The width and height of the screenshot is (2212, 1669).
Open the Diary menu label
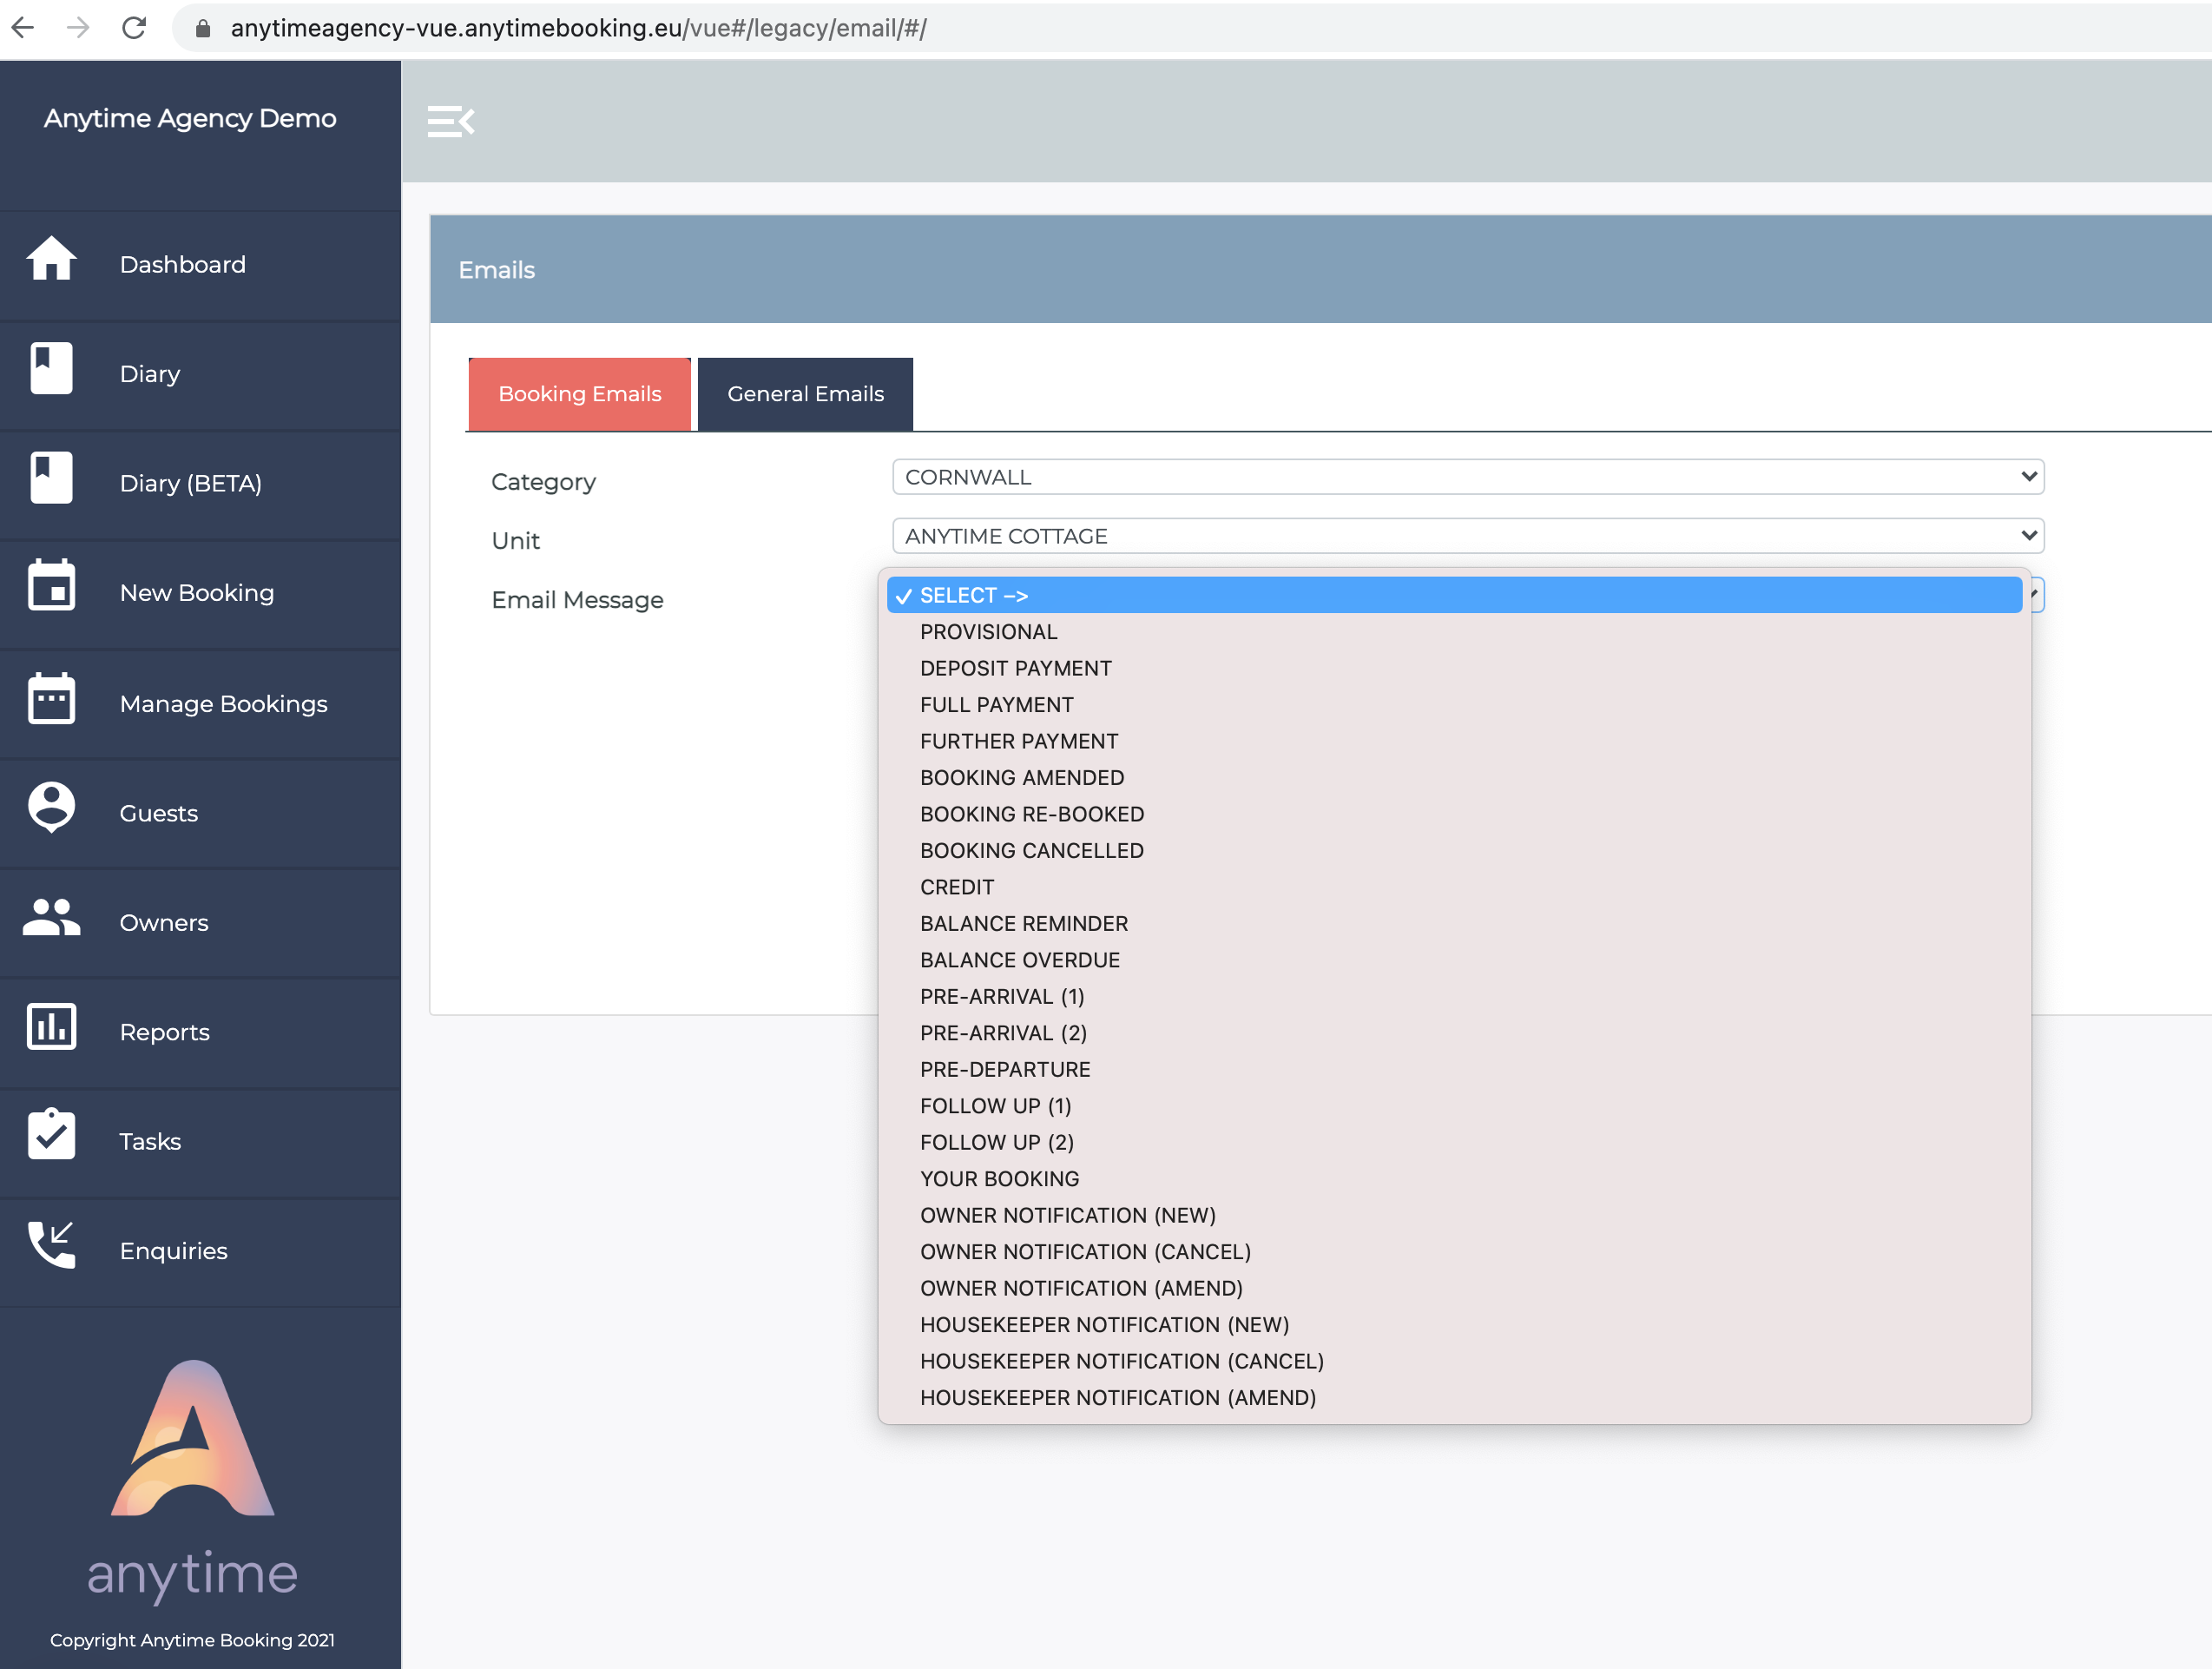pos(150,375)
